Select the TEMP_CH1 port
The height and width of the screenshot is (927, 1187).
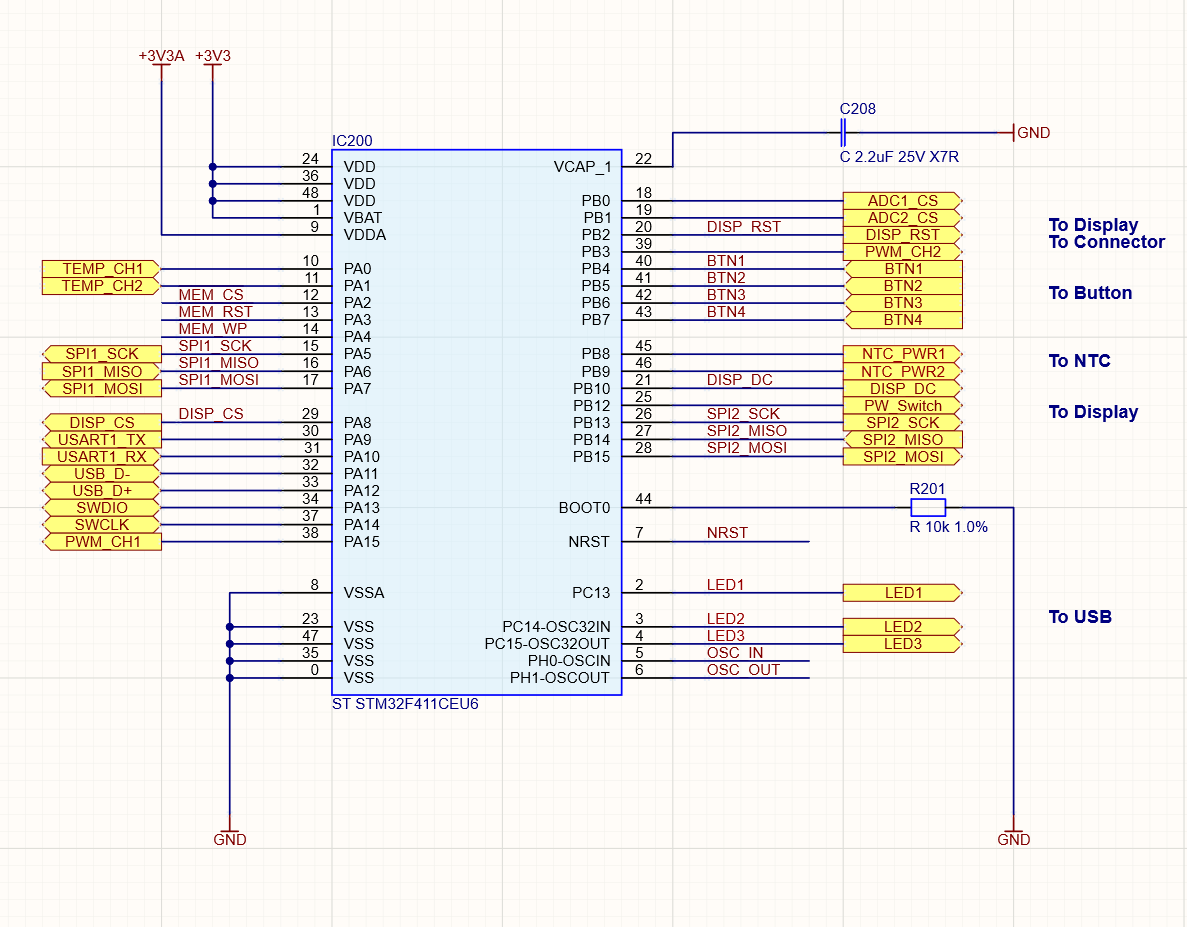[101, 269]
